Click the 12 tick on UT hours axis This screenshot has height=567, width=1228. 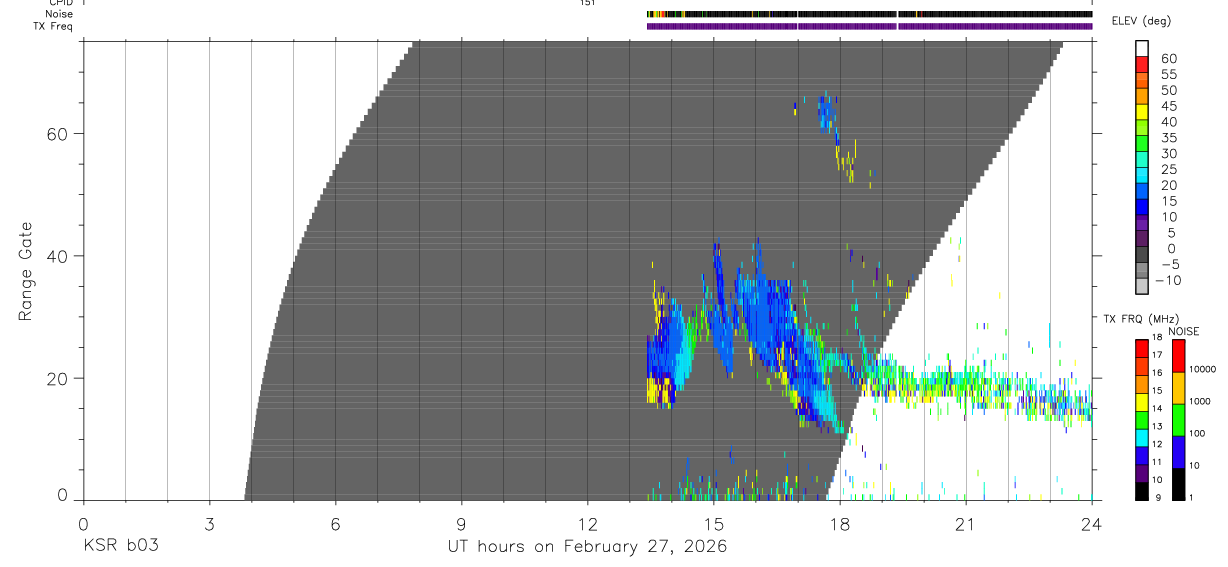[x=588, y=523]
